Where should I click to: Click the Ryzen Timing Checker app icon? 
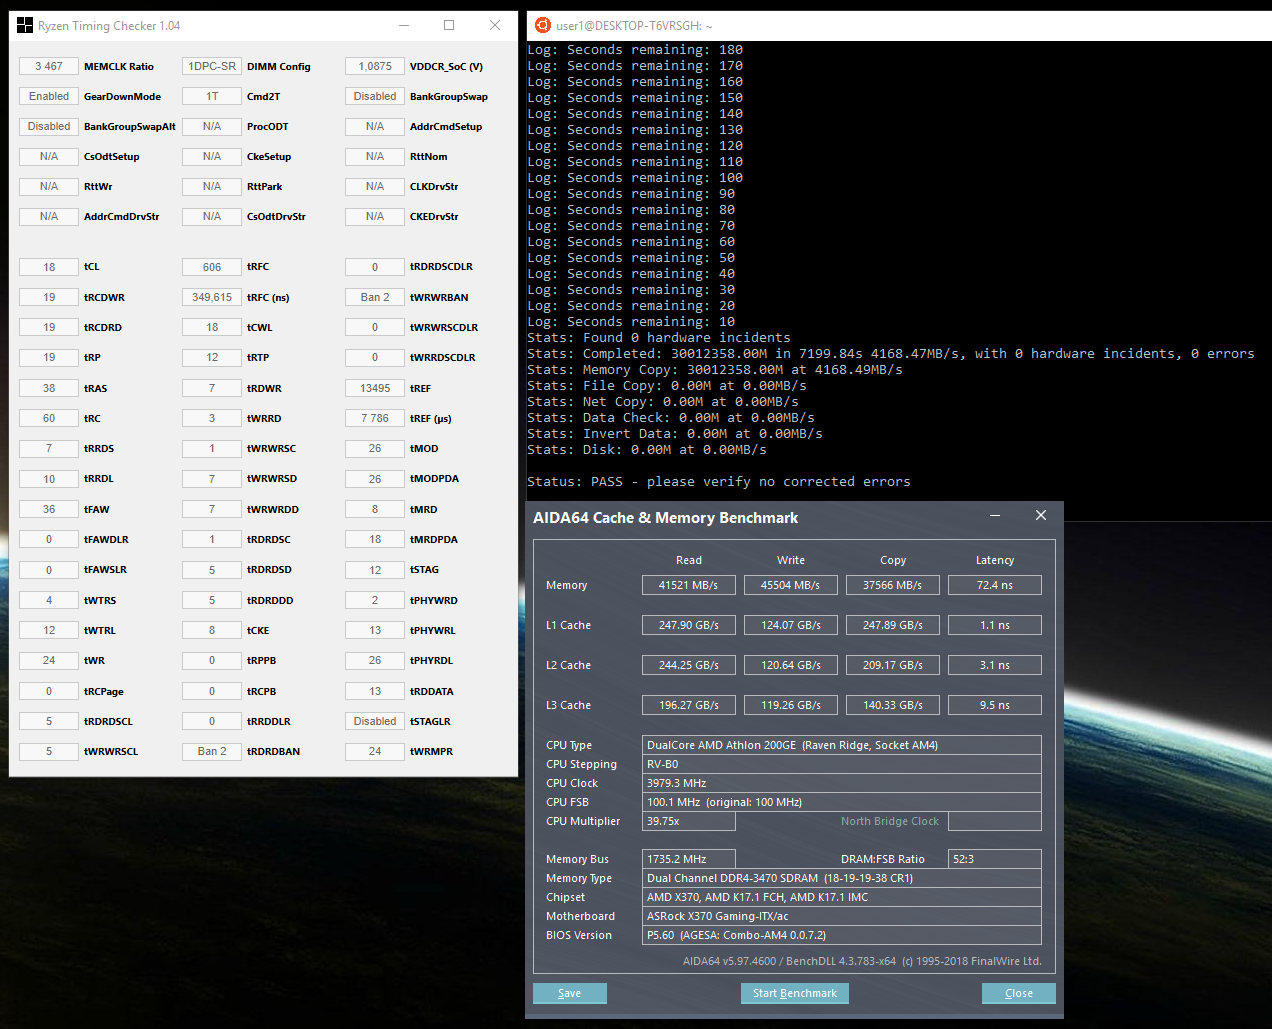pyautogui.click(x=25, y=25)
